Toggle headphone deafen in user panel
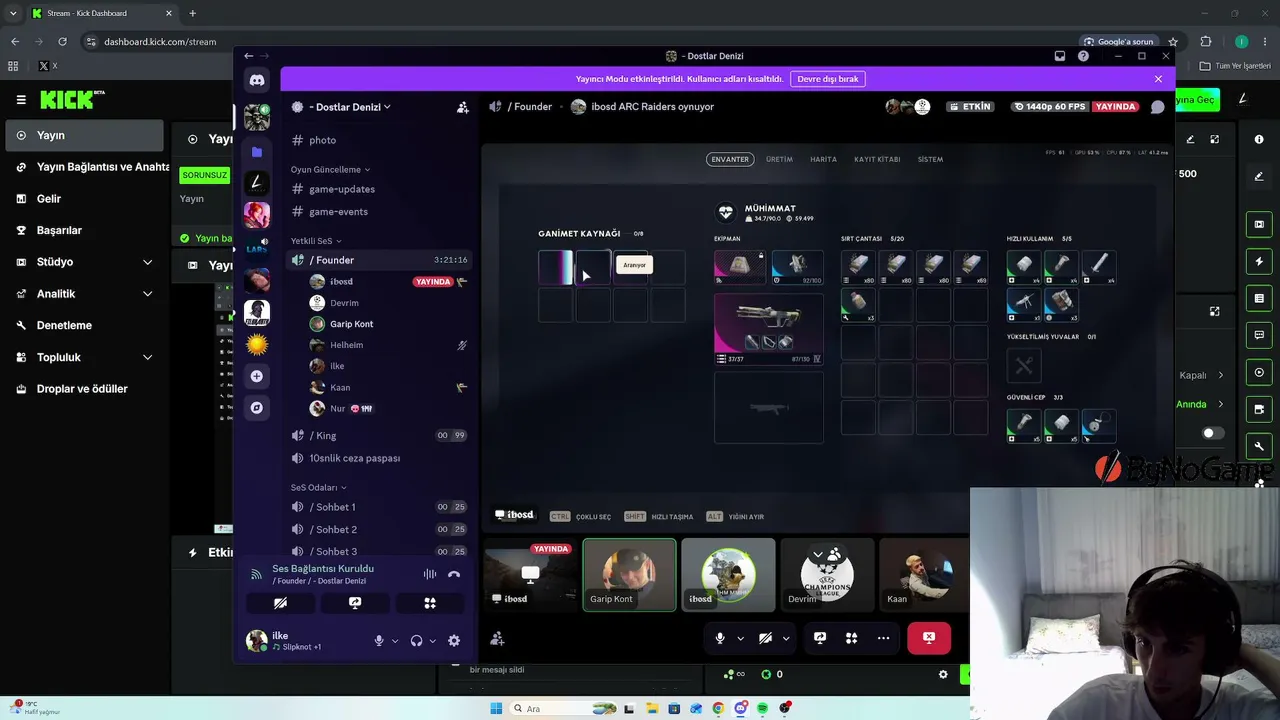Image resolution: width=1280 pixels, height=720 pixels. point(416,641)
